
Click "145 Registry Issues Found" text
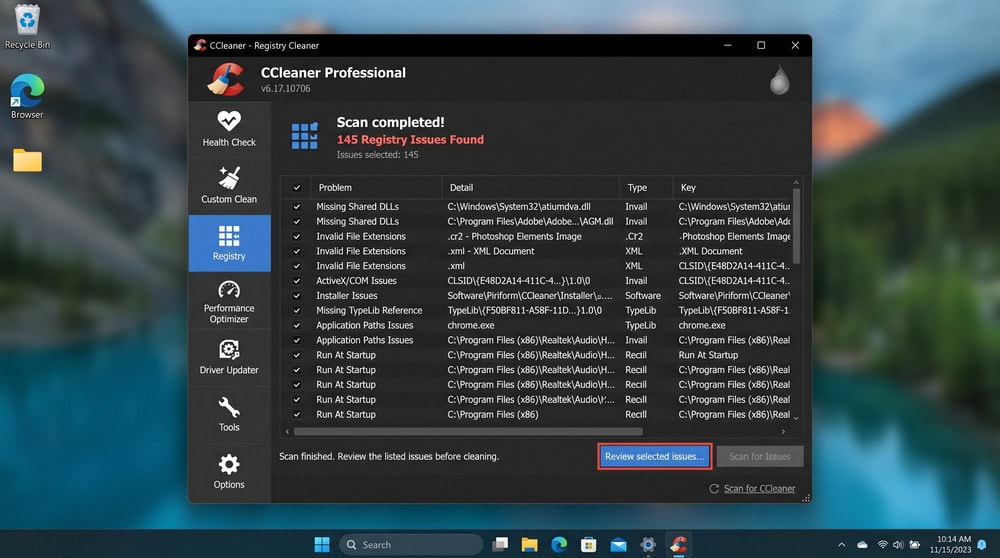click(x=410, y=140)
